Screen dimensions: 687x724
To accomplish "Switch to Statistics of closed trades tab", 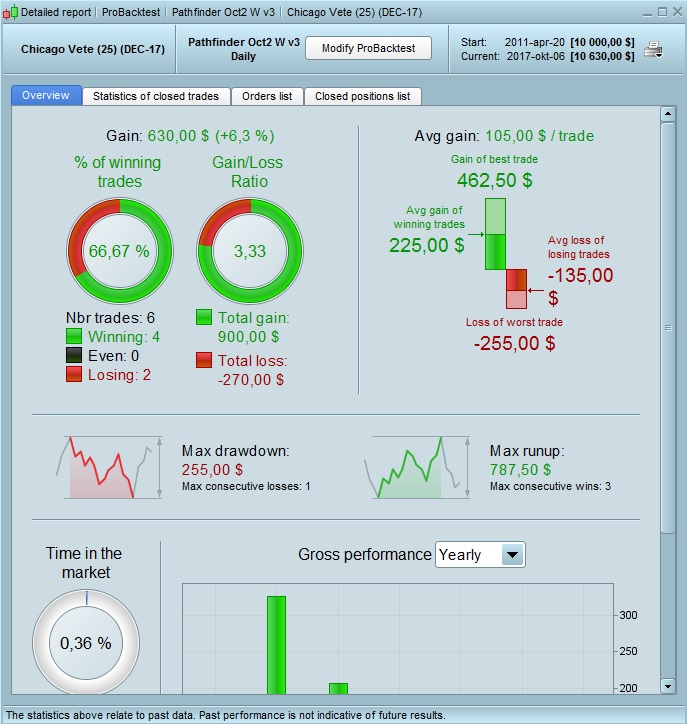I will pyautogui.click(x=156, y=96).
